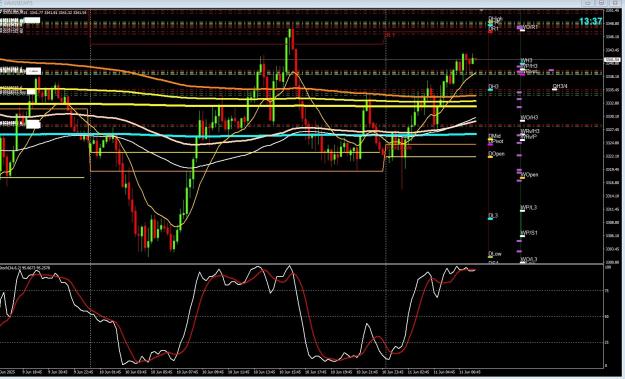Select the DH3/4 level label

[560, 86]
